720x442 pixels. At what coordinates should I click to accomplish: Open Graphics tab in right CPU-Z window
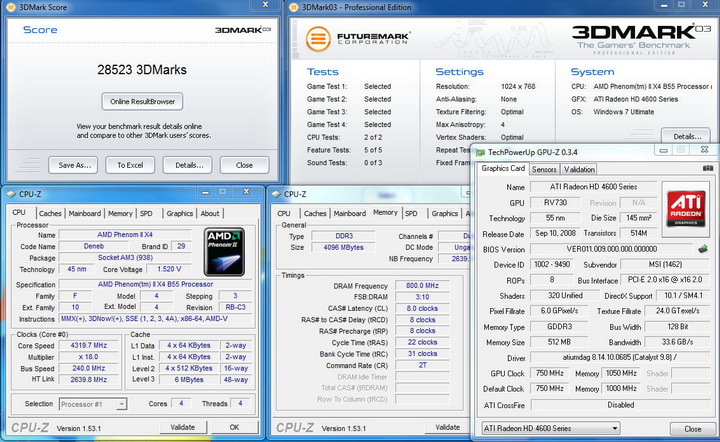click(444, 213)
